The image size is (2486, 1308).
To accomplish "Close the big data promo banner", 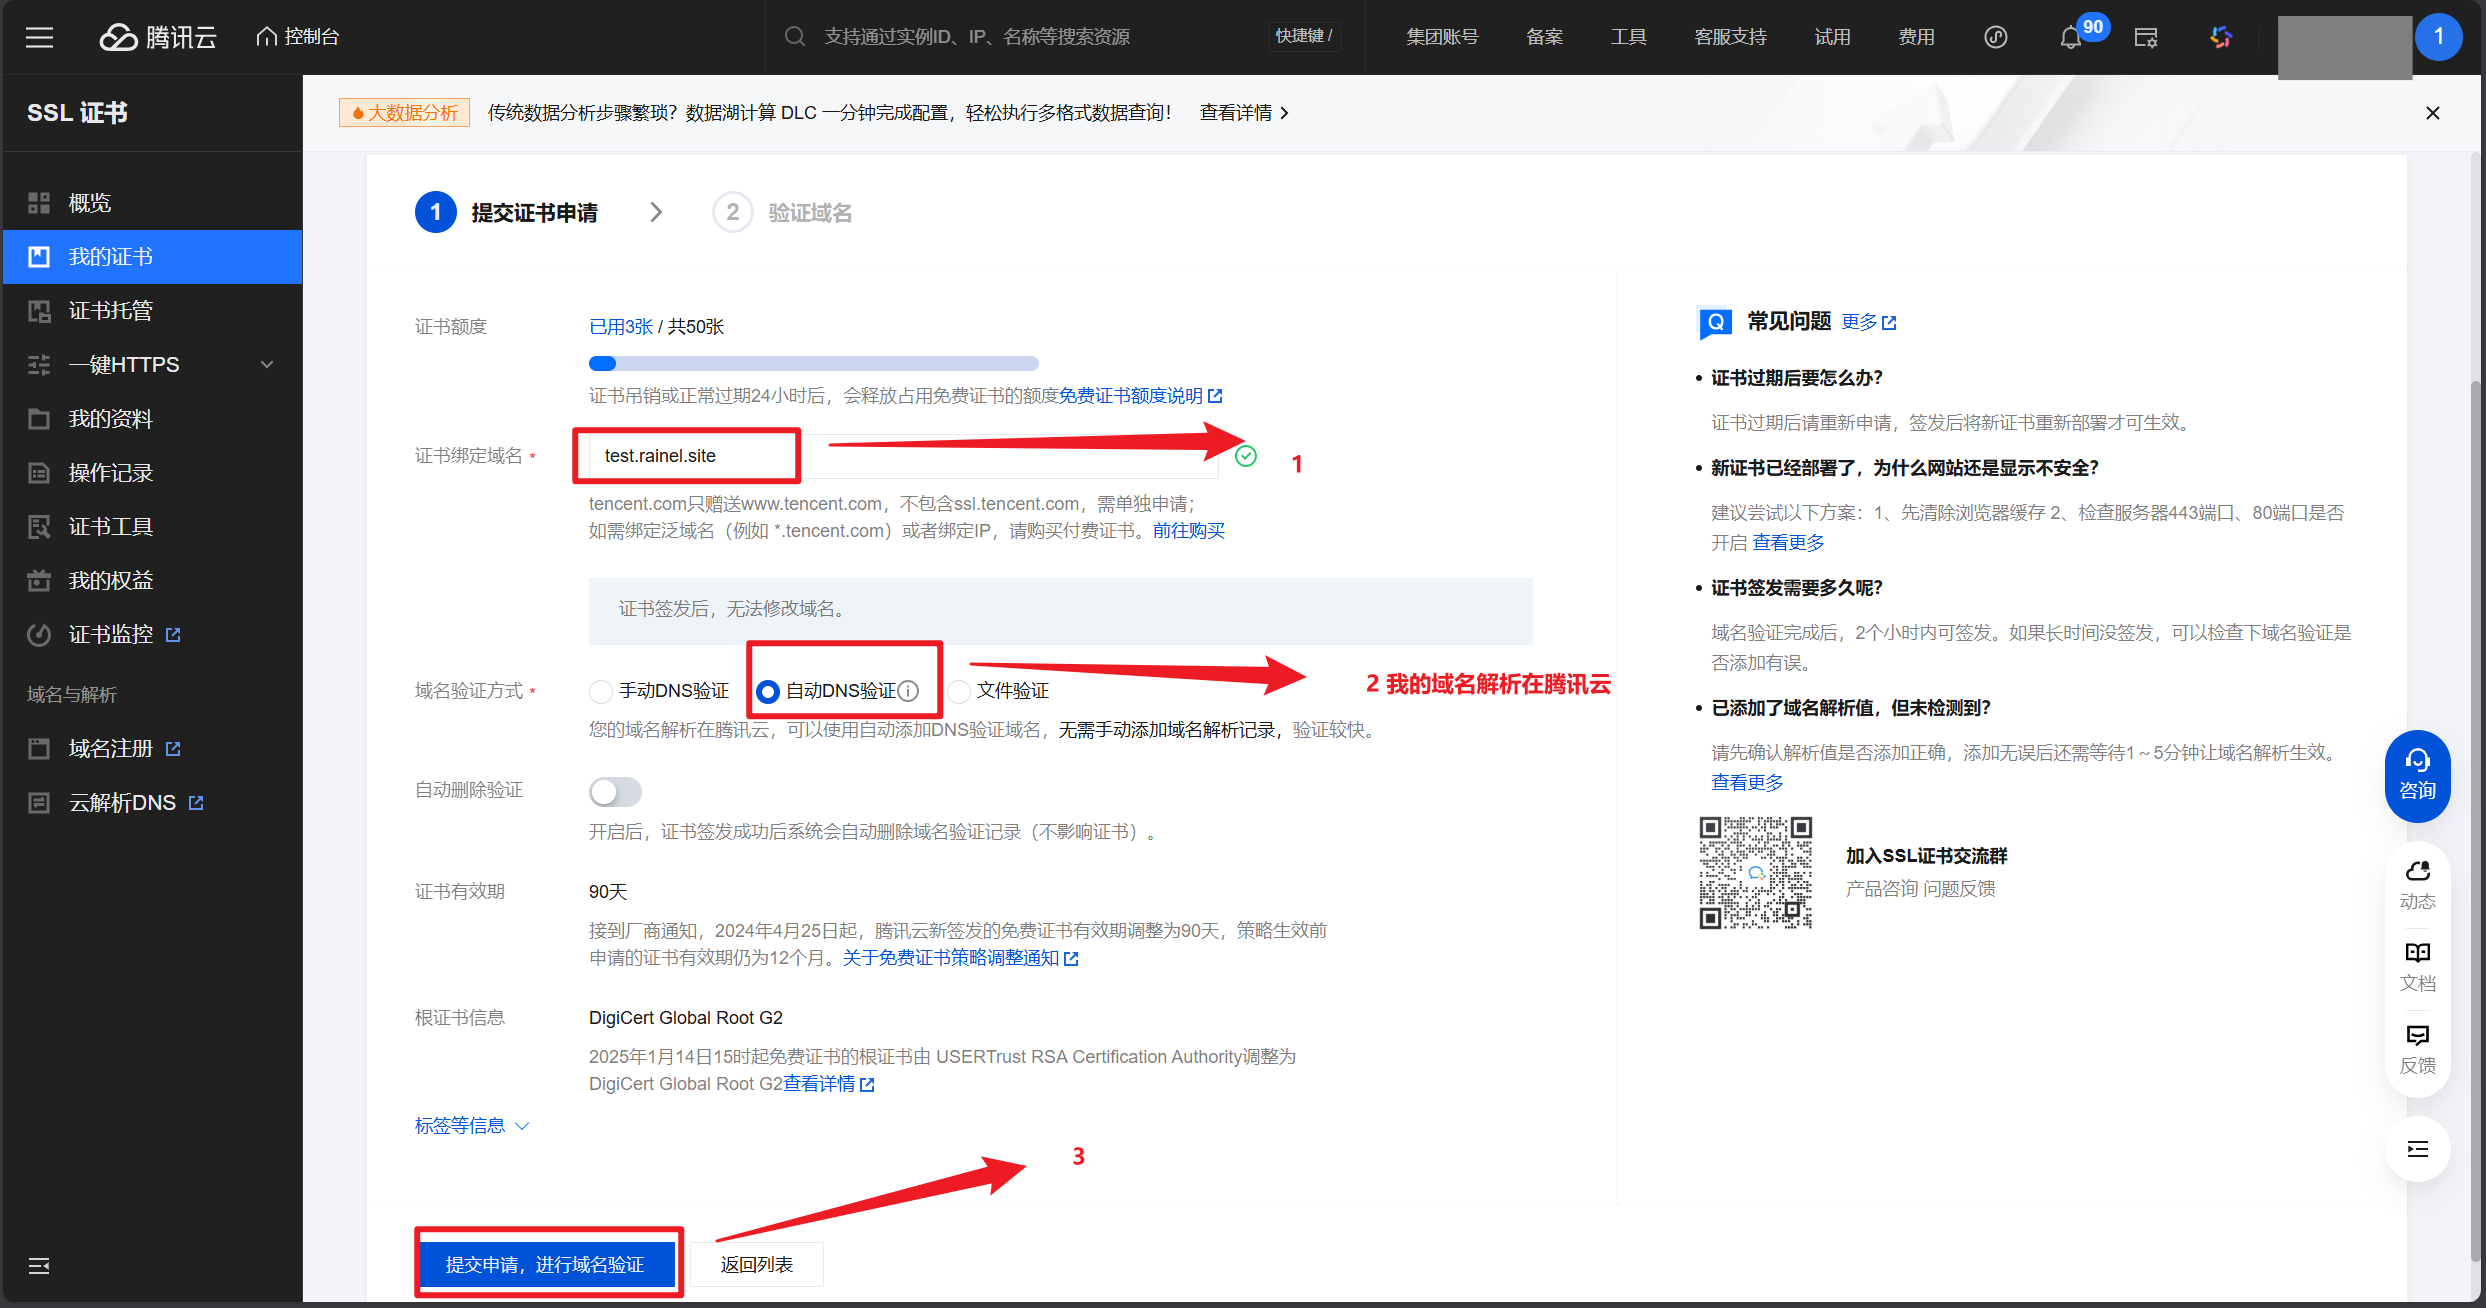I will pos(2433,113).
